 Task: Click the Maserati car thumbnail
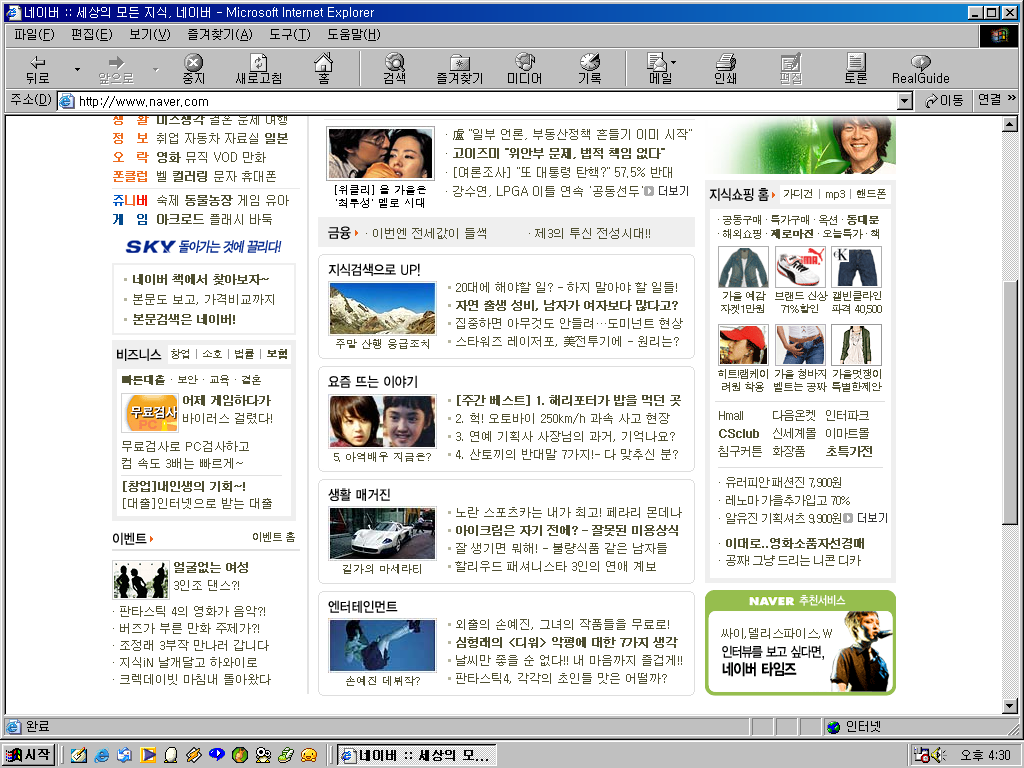coord(382,534)
